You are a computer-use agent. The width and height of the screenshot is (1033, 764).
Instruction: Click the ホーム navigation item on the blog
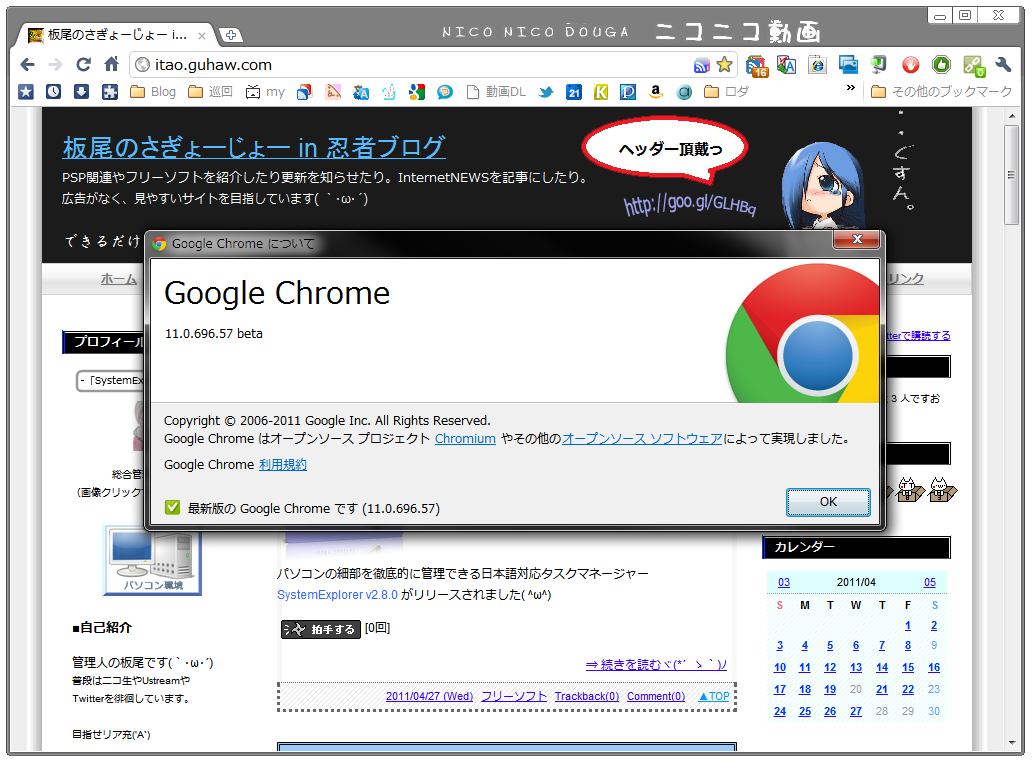click(x=119, y=279)
